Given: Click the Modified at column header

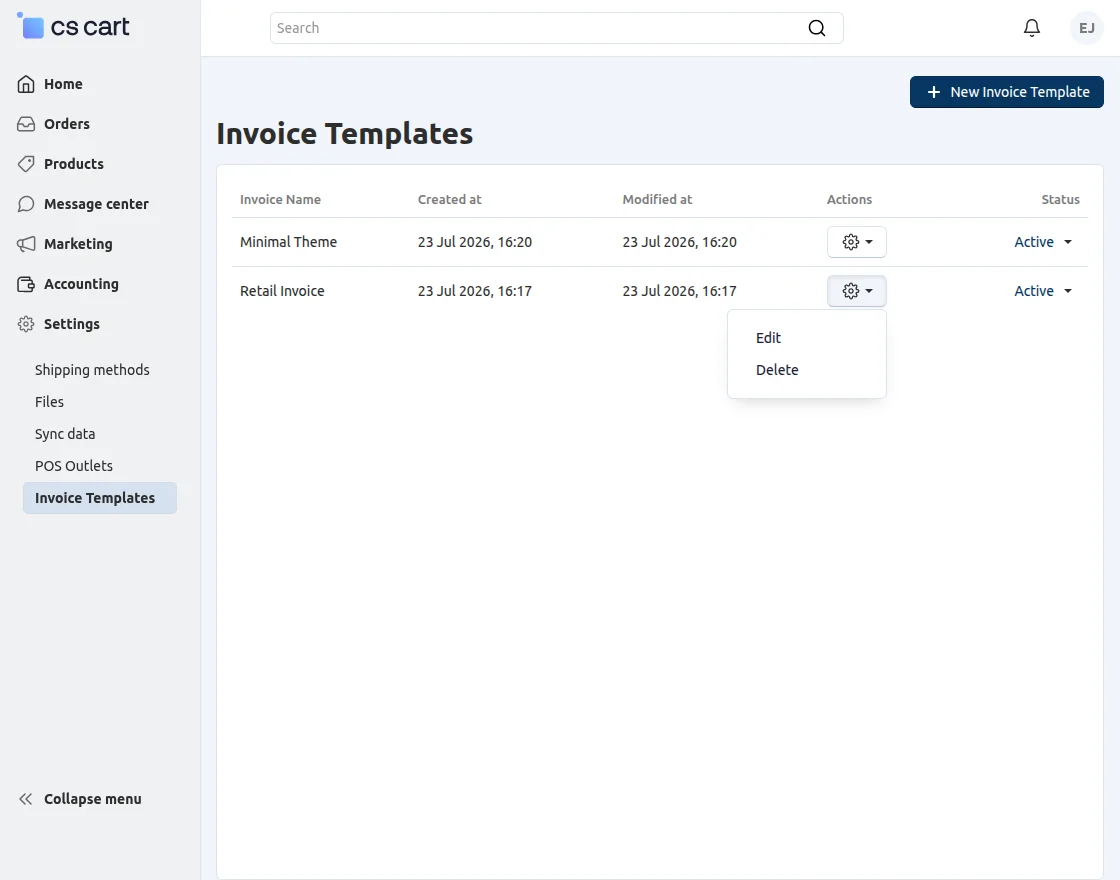Looking at the screenshot, I should 657,199.
